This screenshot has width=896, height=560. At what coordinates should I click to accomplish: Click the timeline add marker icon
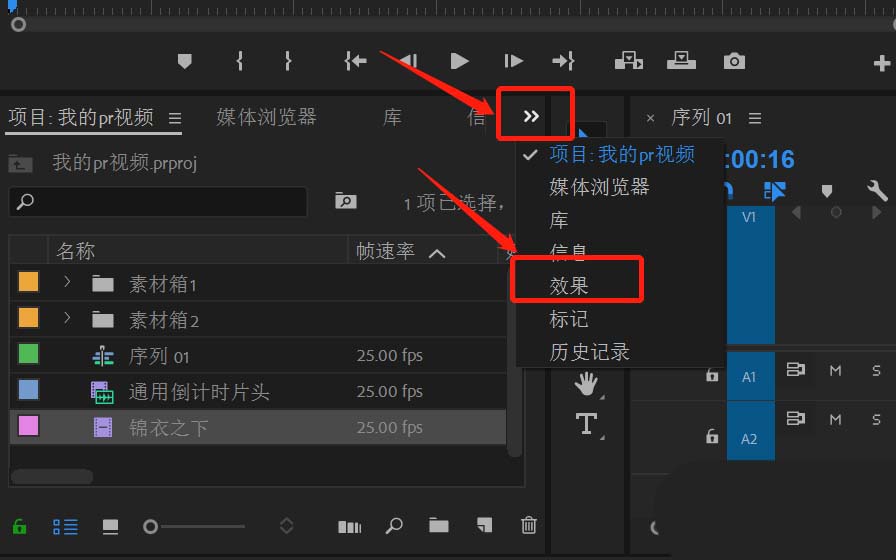pos(827,191)
